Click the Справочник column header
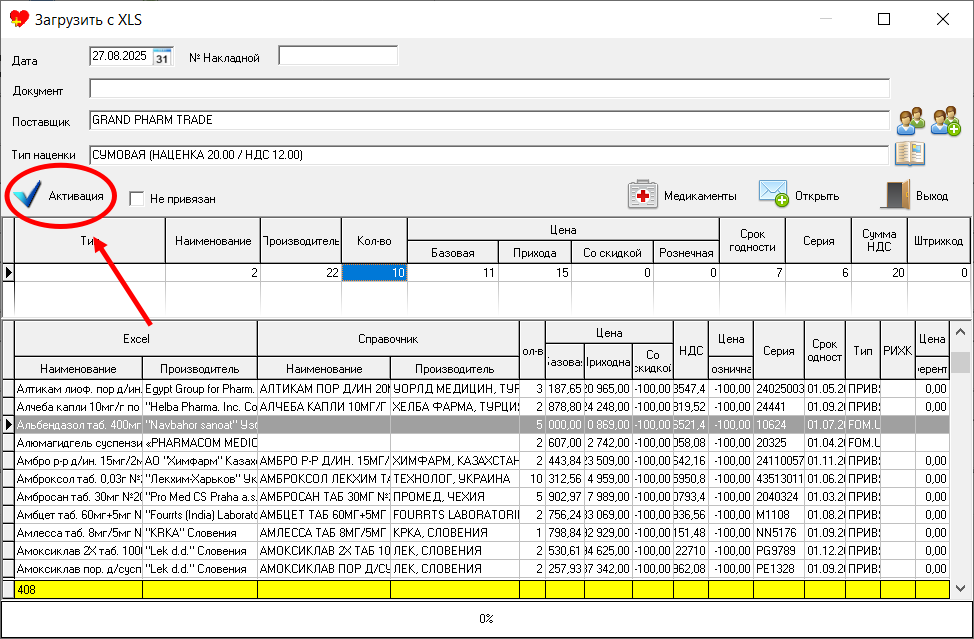Viewport: 974px width, 639px height. [388, 339]
